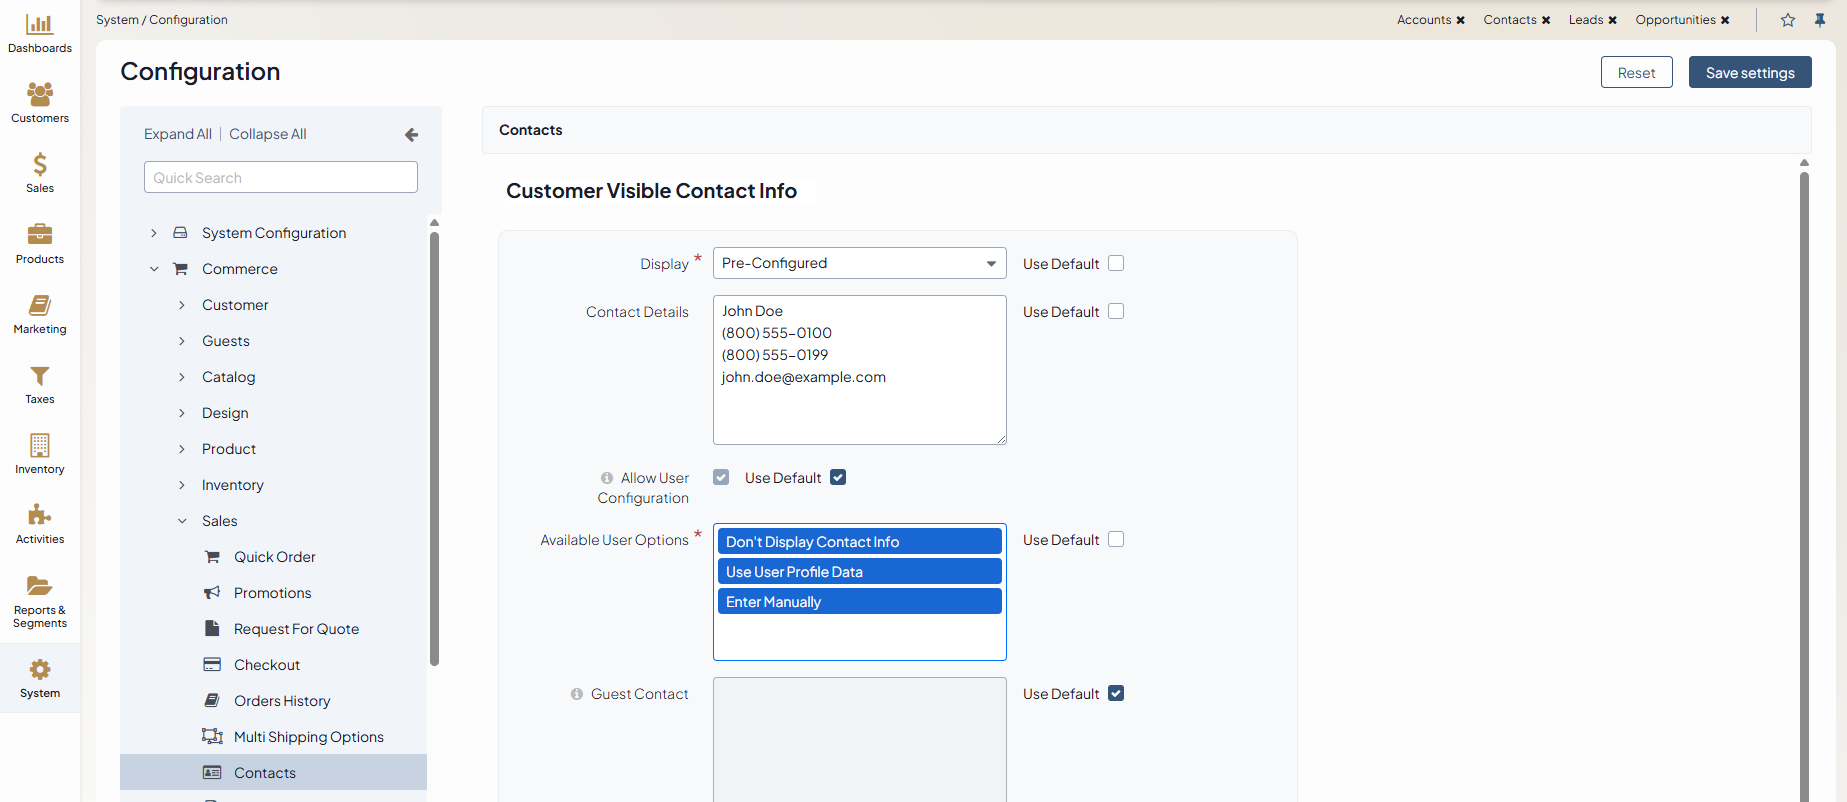Open the Taxes funnel icon
Screen dimensions: 1847x802
pos(40,376)
